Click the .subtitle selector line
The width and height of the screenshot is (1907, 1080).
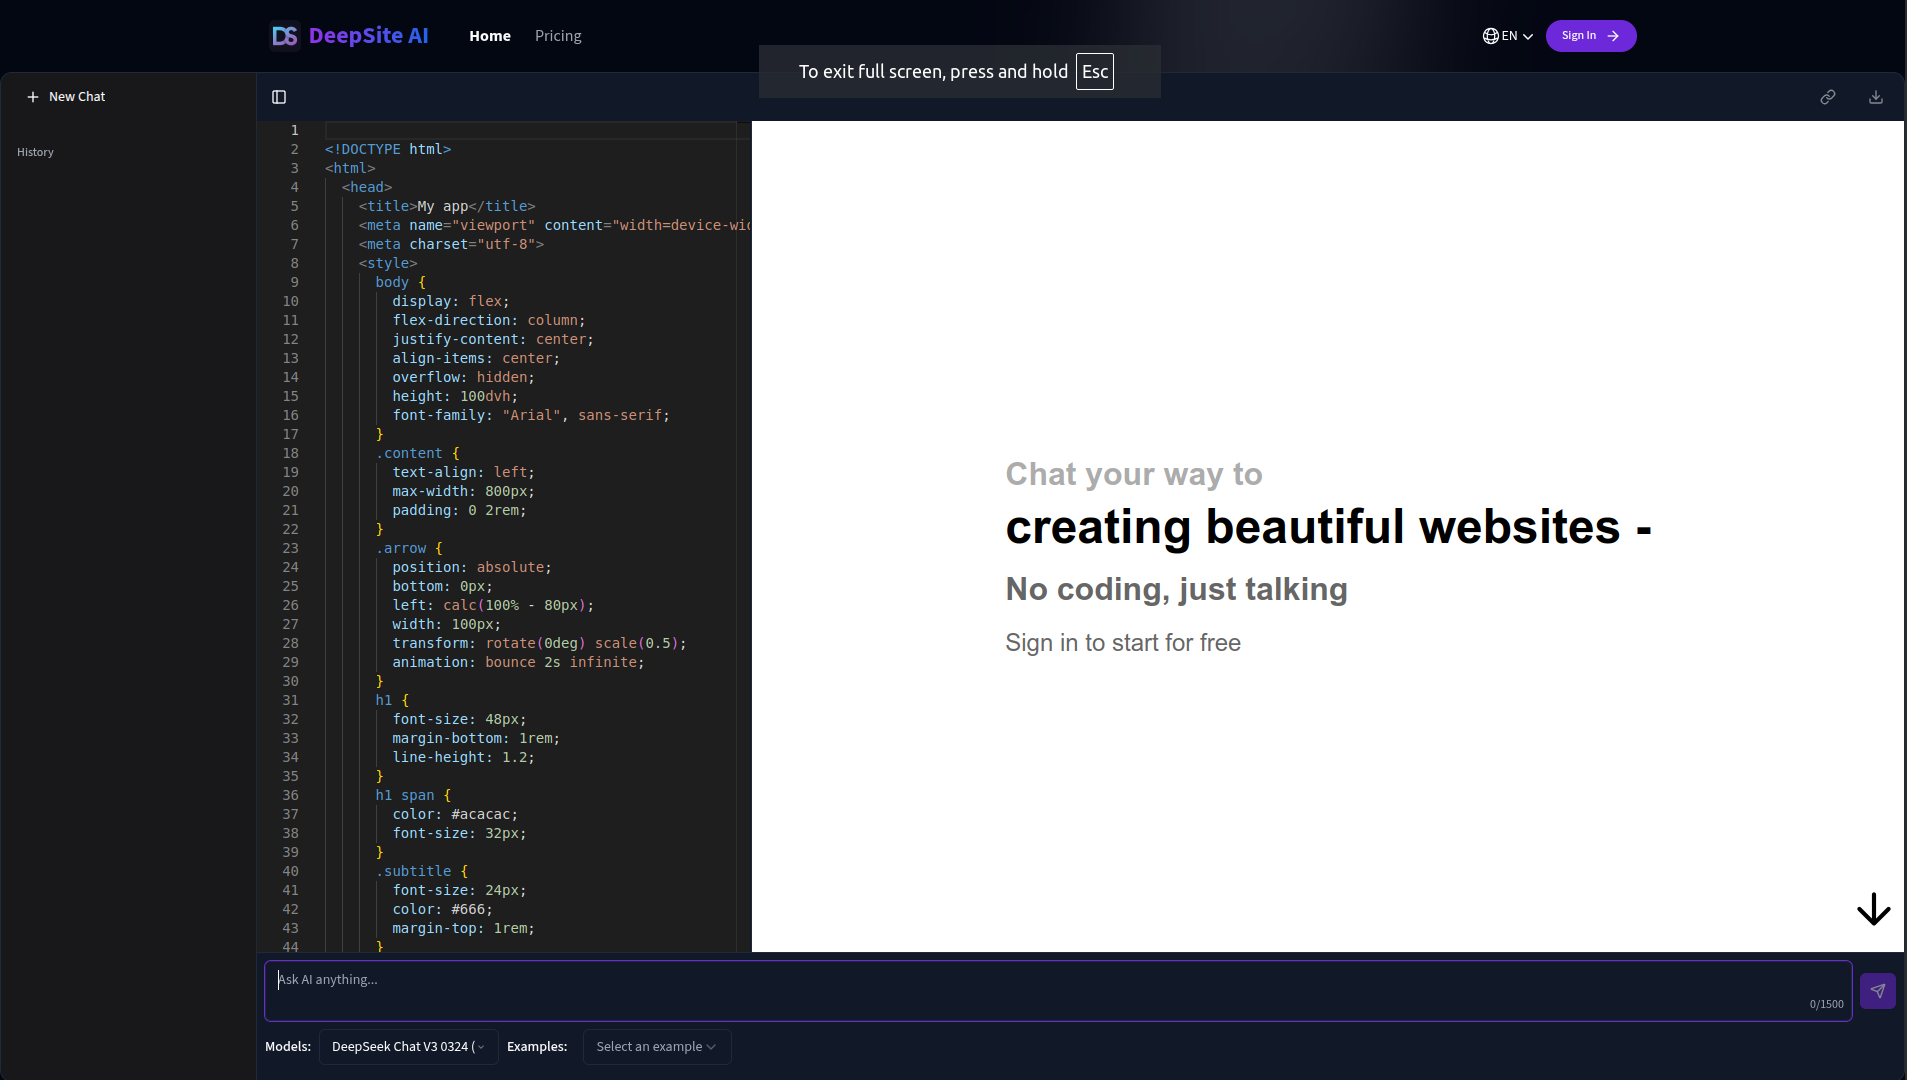click(422, 871)
